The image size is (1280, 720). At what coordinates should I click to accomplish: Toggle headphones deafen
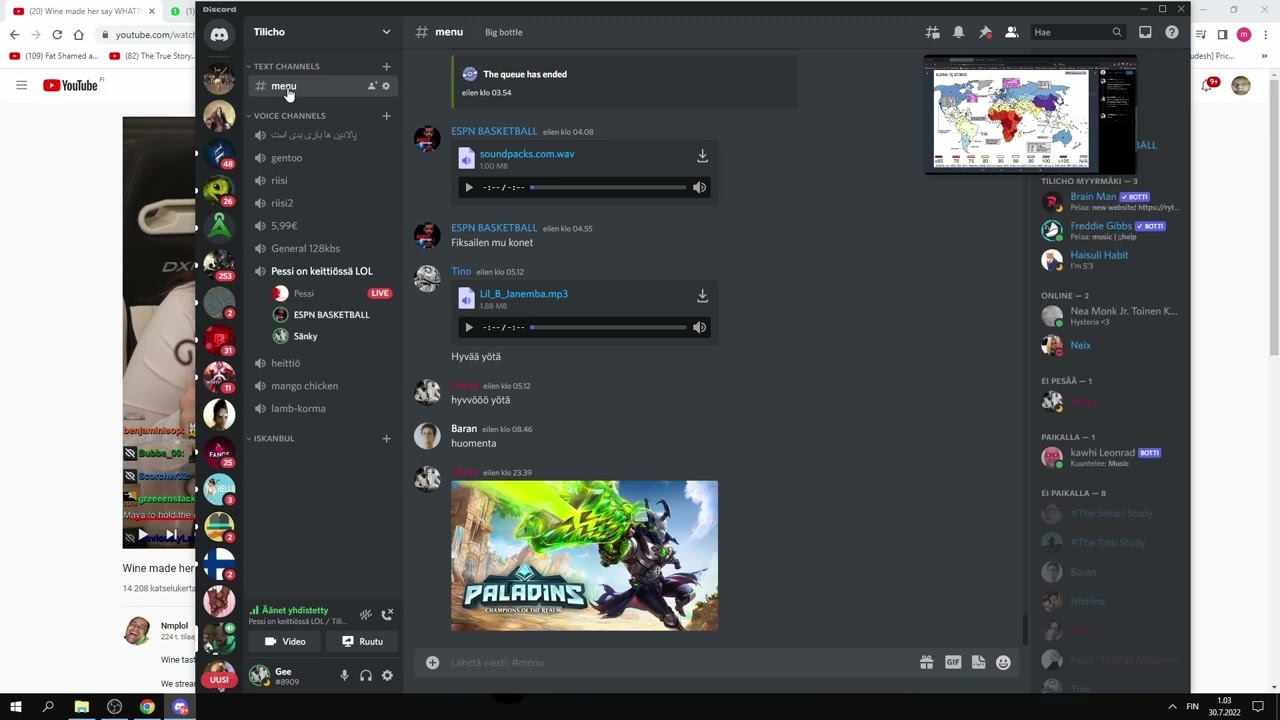[366, 676]
